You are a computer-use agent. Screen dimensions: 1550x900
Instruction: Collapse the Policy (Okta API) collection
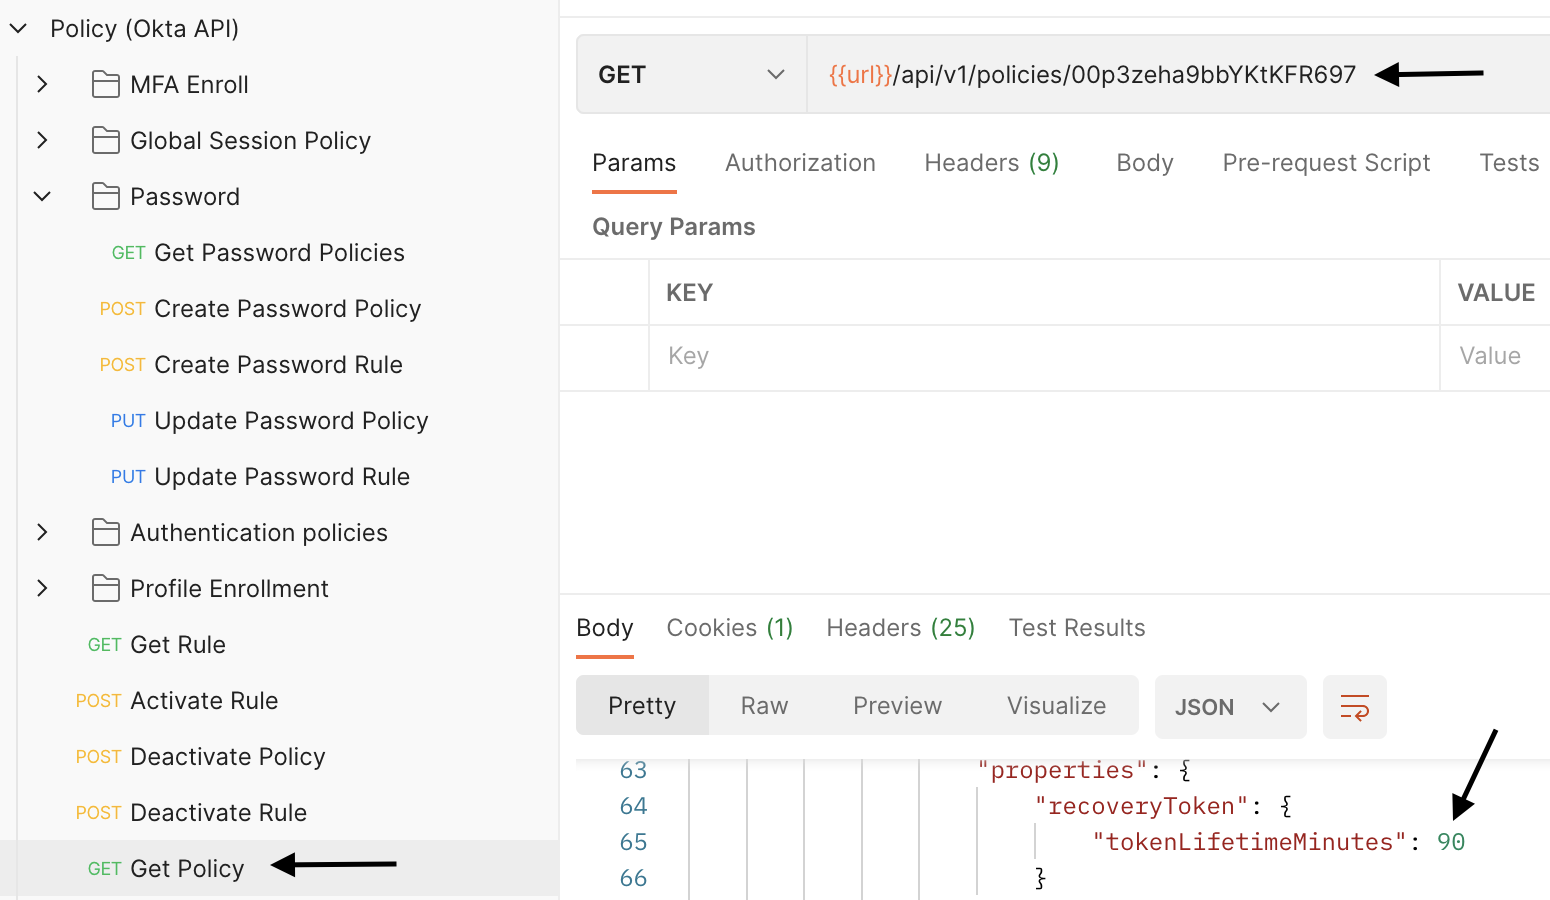[x=18, y=29]
